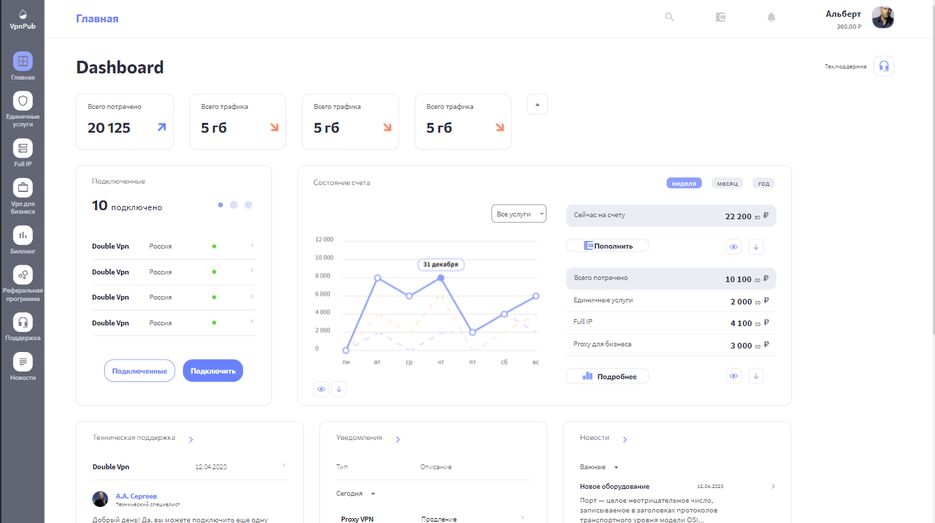Open the search magnifier icon in header
Viewport: 935px width, 523px height.
(x=669, y=17)
